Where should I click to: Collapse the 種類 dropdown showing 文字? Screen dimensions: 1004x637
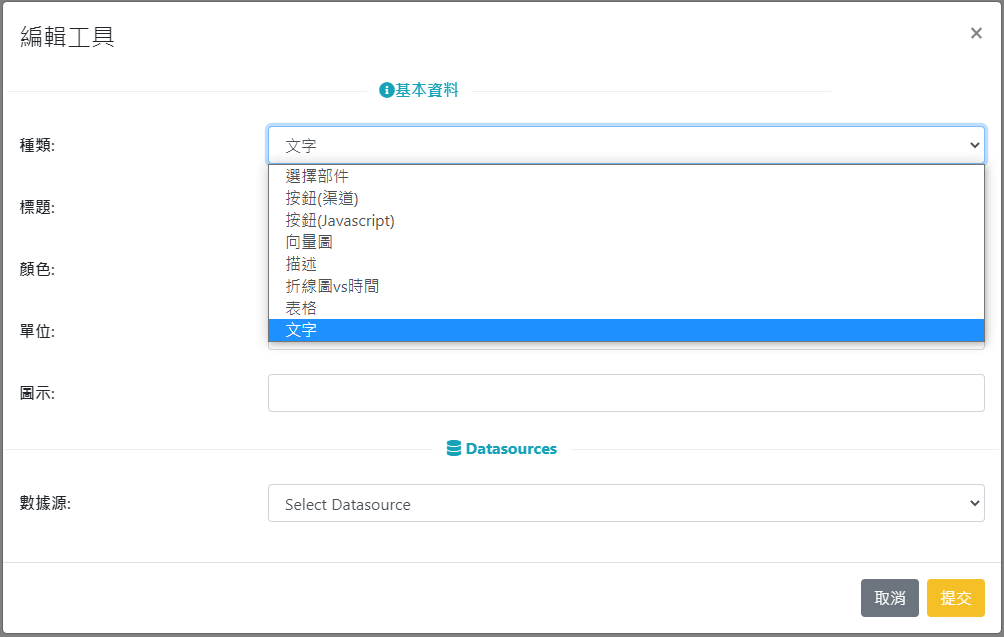[975, 145]
